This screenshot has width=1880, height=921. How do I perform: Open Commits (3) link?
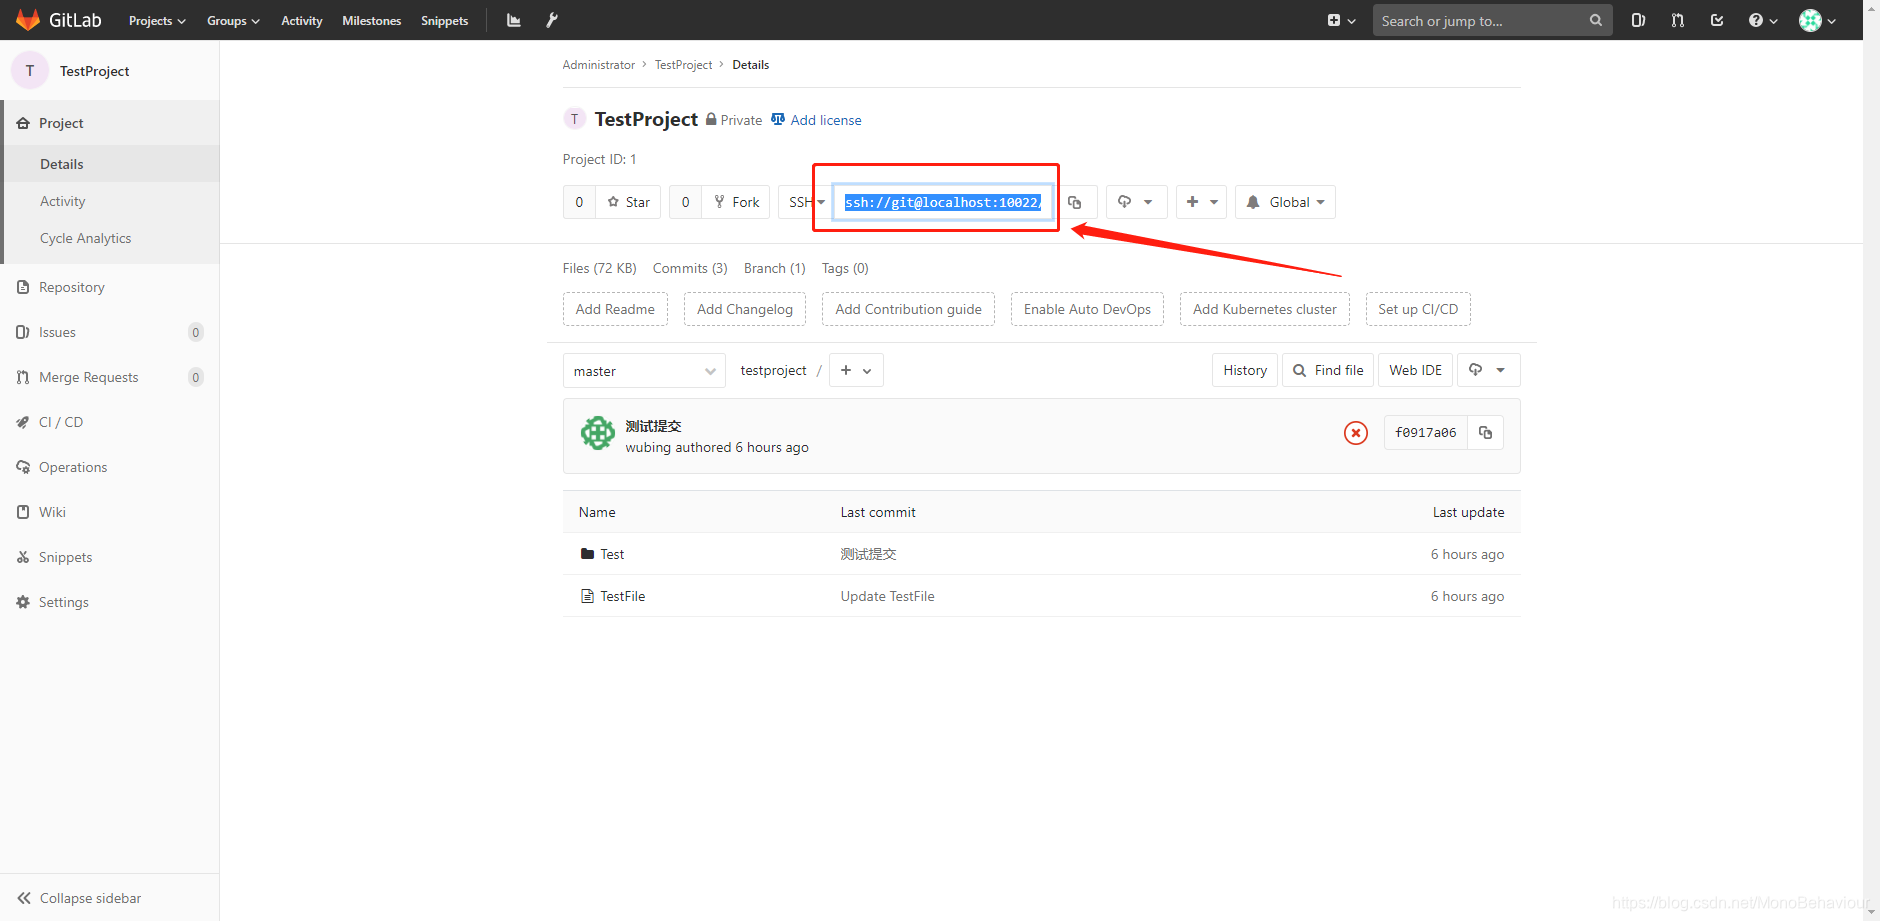[690, 268]
